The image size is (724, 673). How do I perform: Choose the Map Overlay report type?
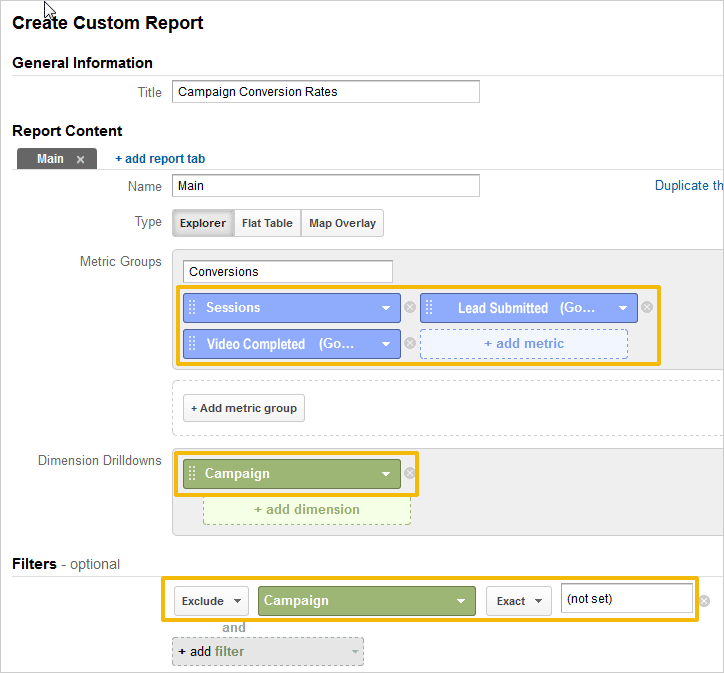coord(342,223)
